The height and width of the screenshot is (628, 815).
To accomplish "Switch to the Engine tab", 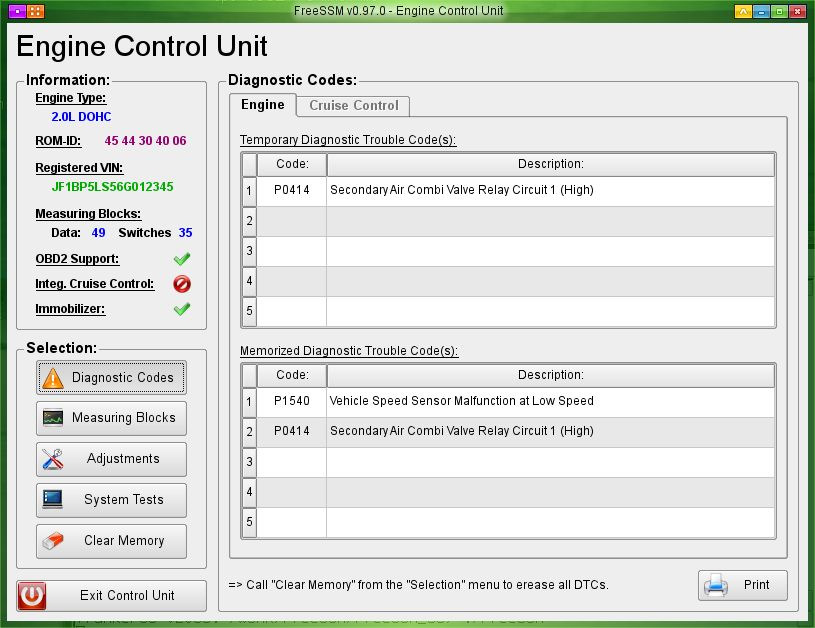I will coord(263,105).
